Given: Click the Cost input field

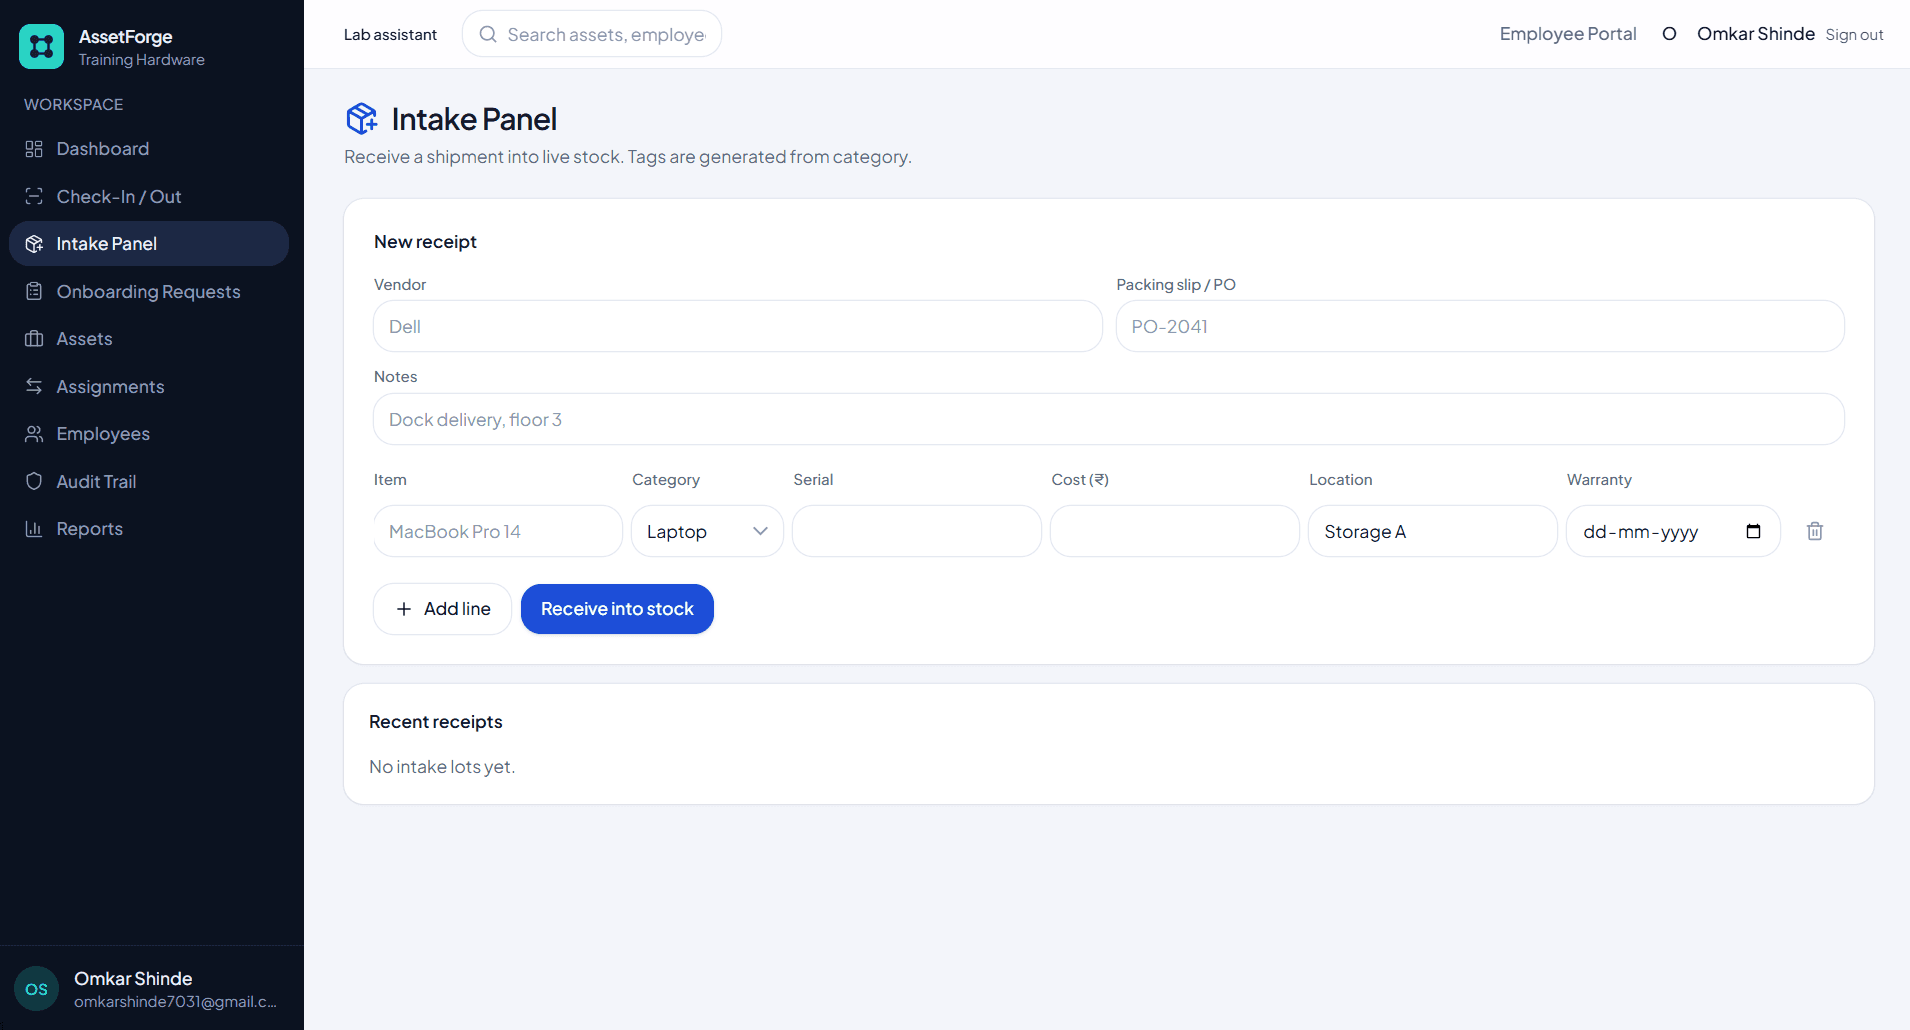Looking at the screenshot, I should click(x=1175, y=531).
